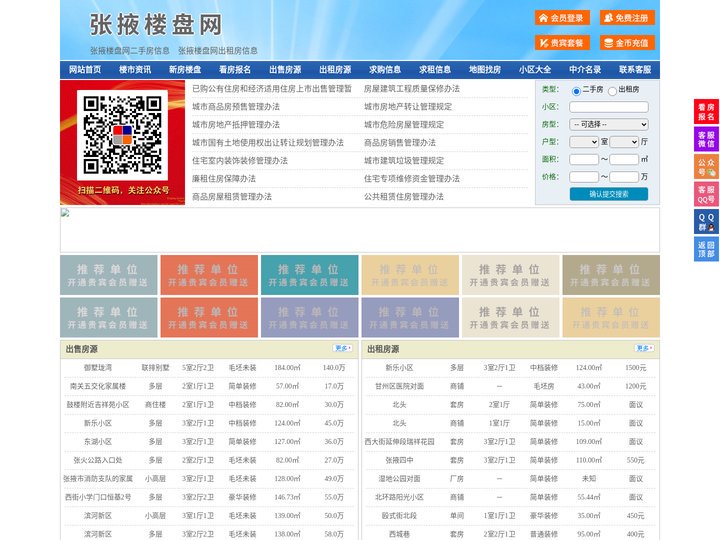This screenshot has width=720, height=540.
Task: Open 新房楼盘 menu item
Action: pos(185,70)
